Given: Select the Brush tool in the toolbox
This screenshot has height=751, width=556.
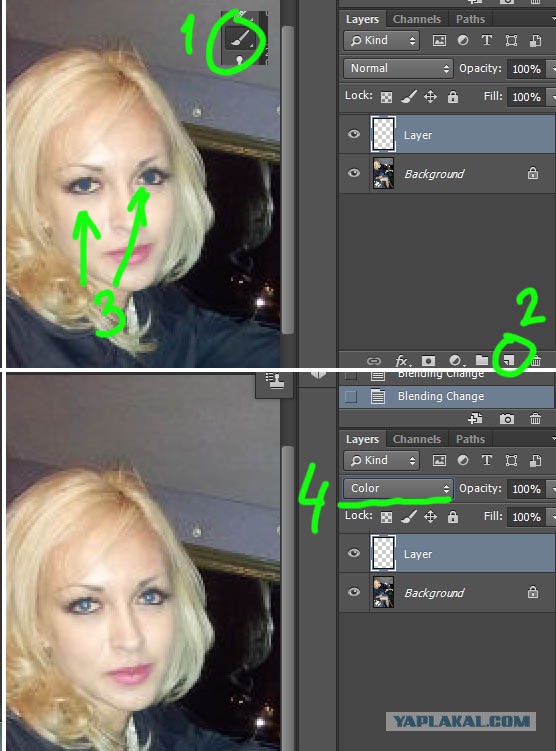Looking at the screenshot, I should pos(239,38).
